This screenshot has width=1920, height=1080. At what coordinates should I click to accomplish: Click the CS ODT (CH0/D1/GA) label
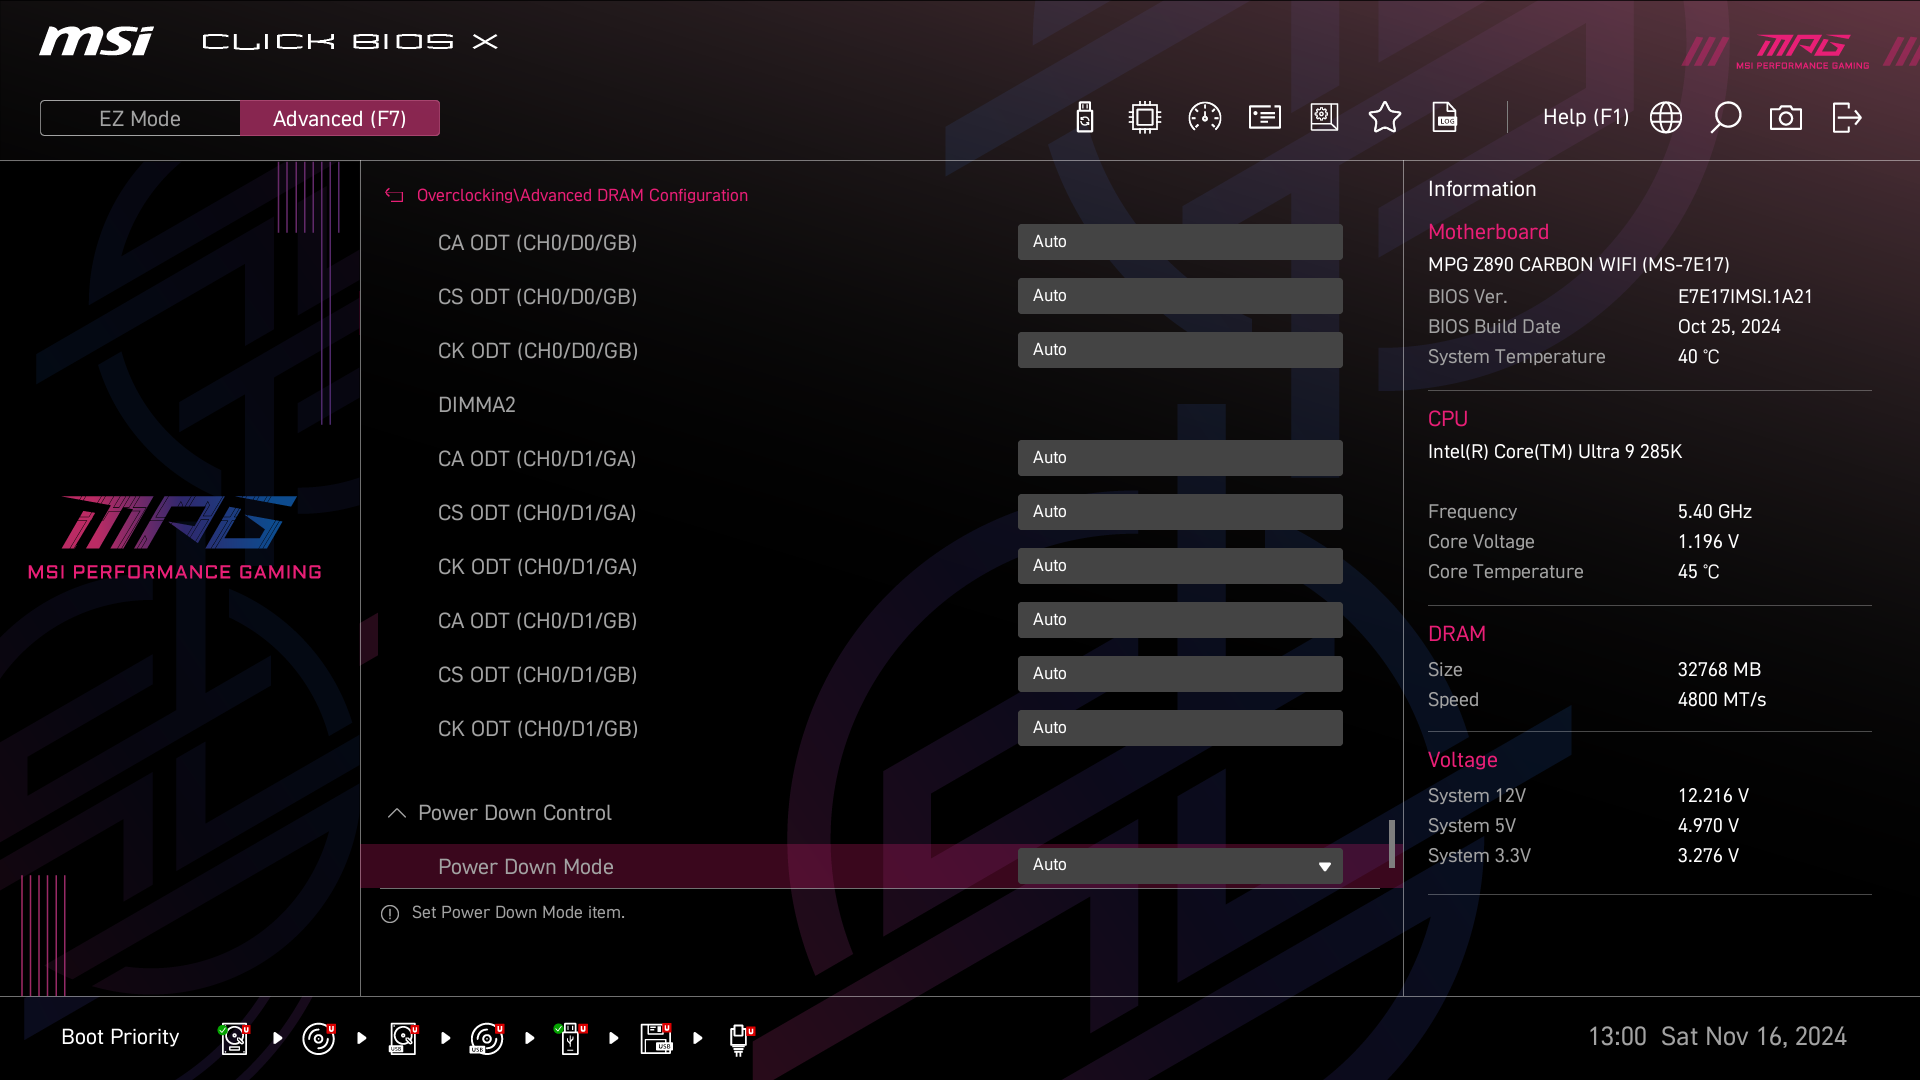[x=537, y=513]
